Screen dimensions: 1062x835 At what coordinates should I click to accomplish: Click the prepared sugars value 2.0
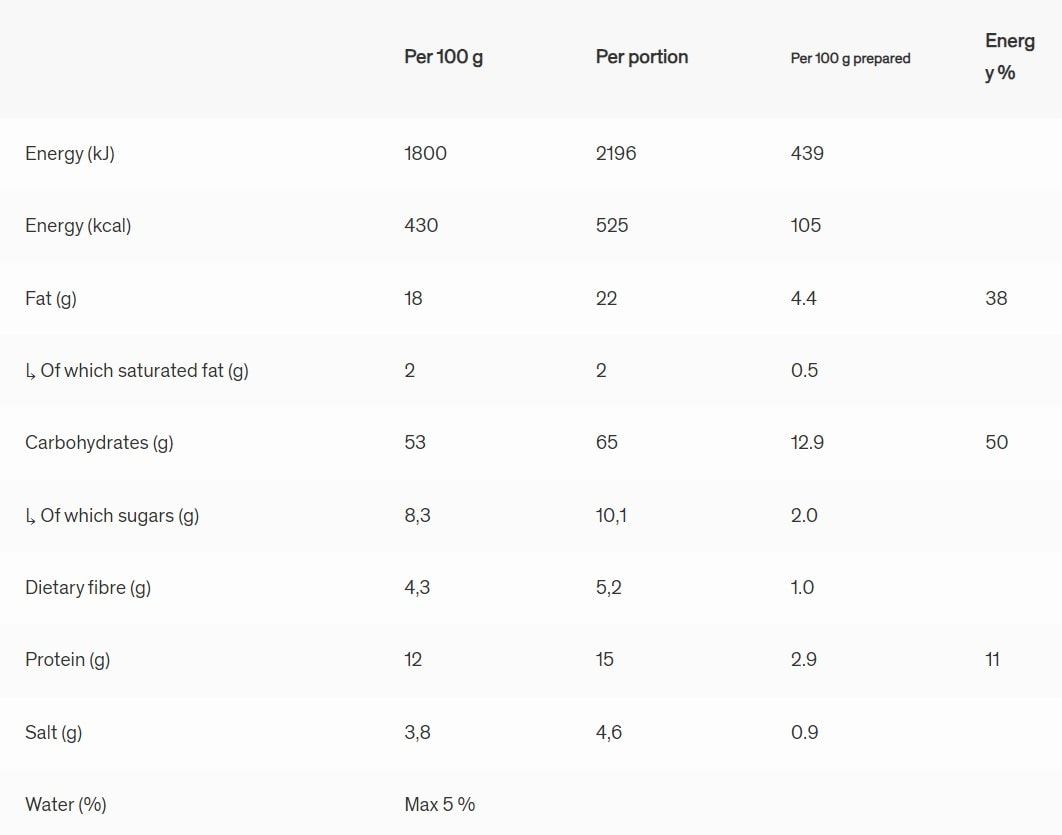point(804,516)
